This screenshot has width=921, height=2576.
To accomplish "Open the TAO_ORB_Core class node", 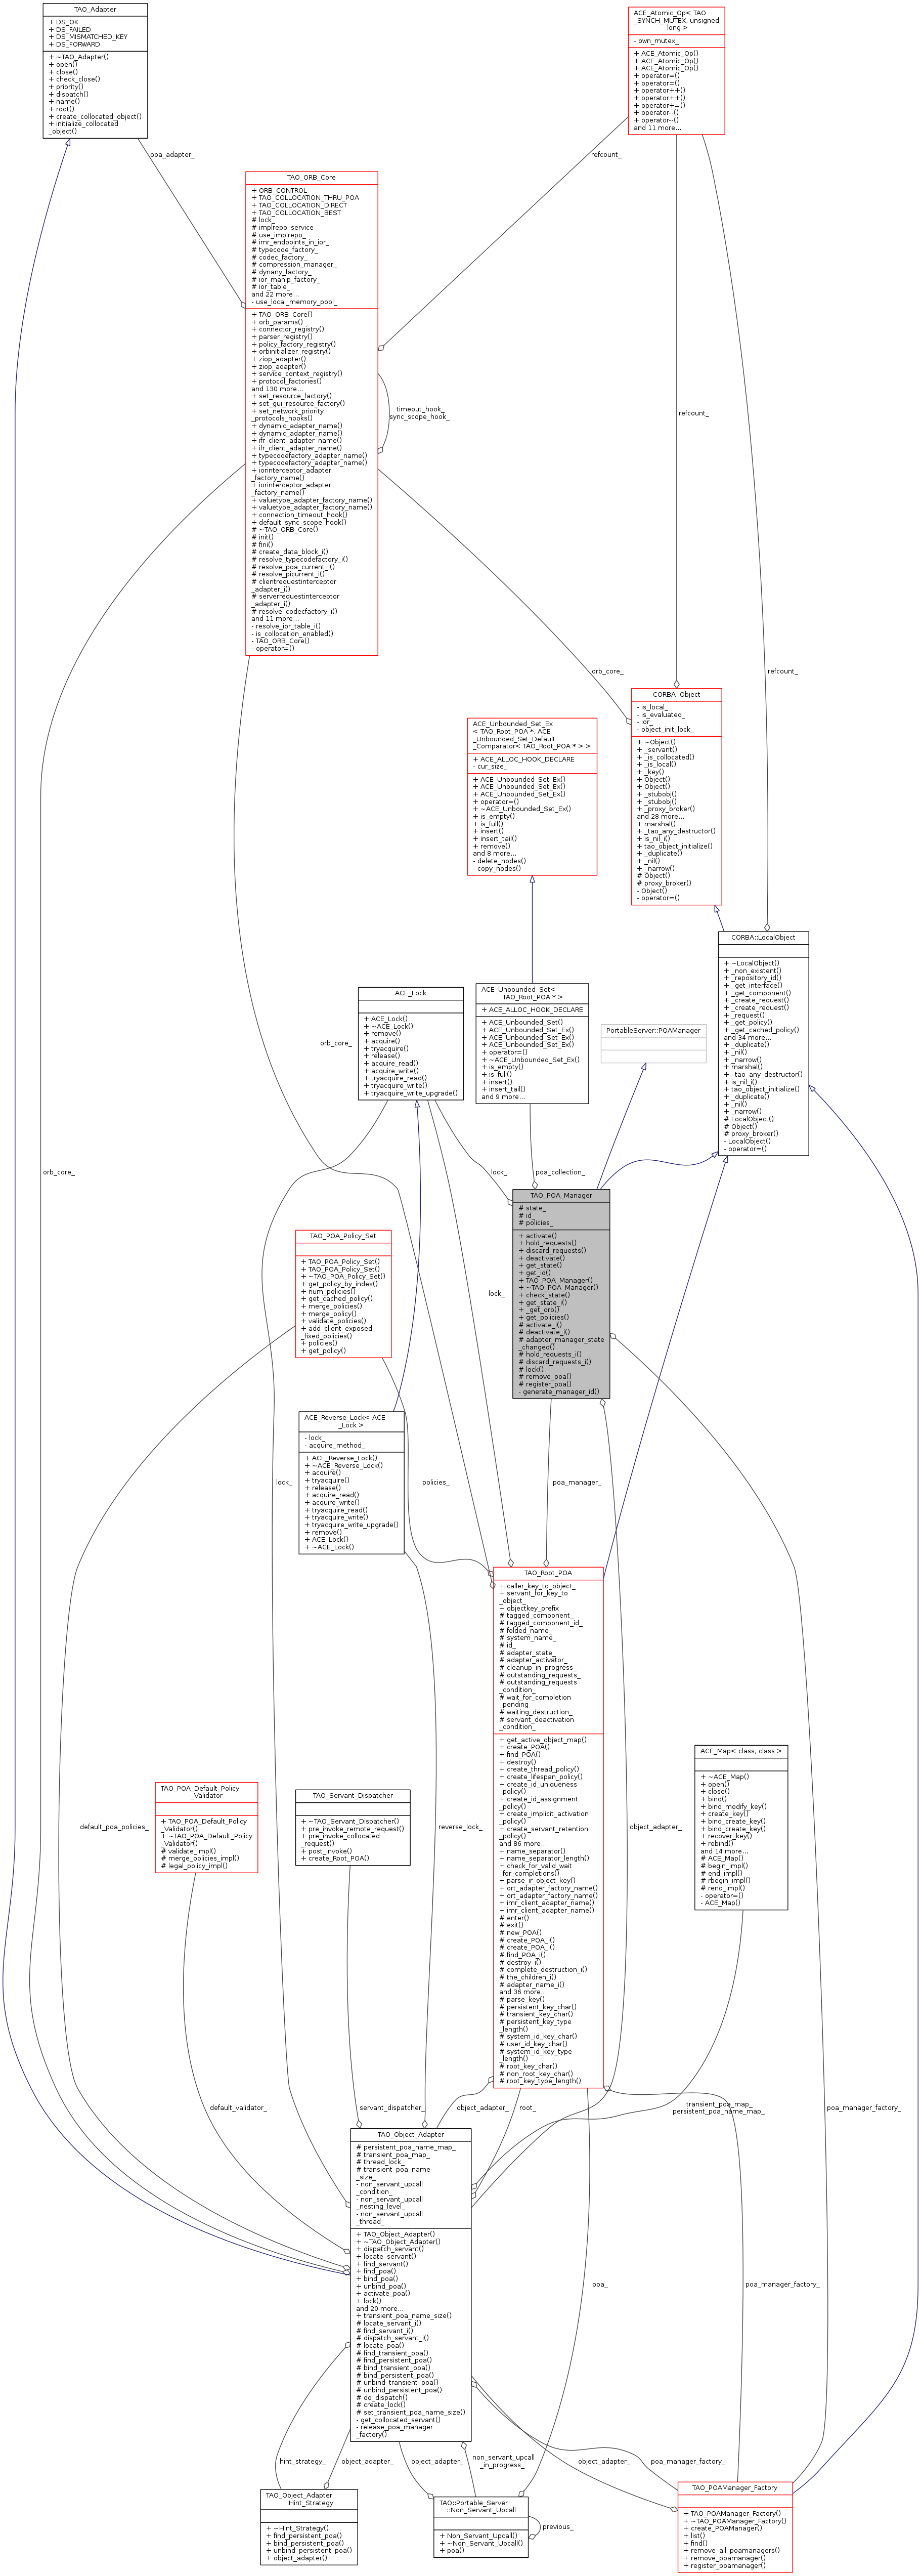I will point(311,178).
